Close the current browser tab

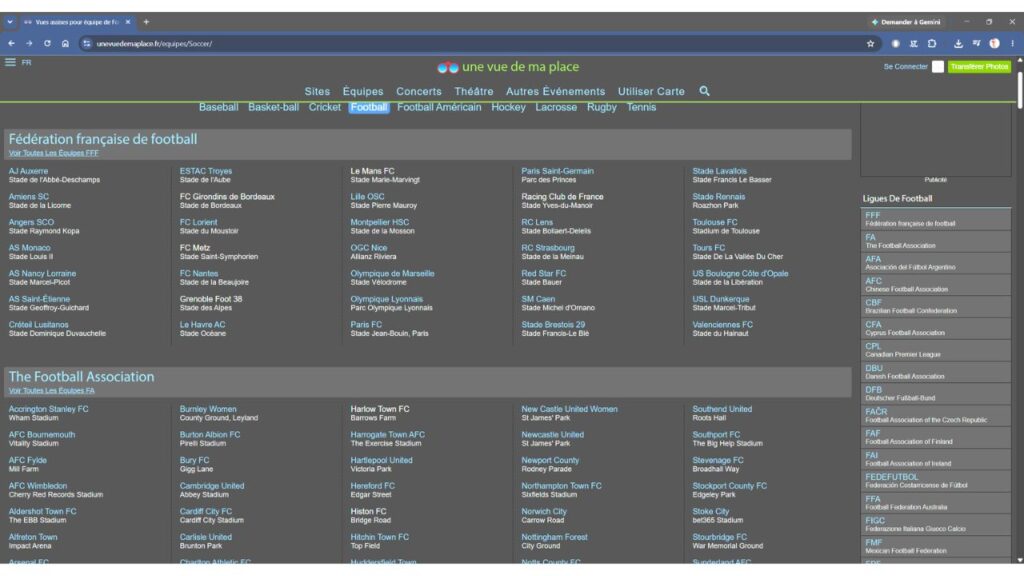128,22
